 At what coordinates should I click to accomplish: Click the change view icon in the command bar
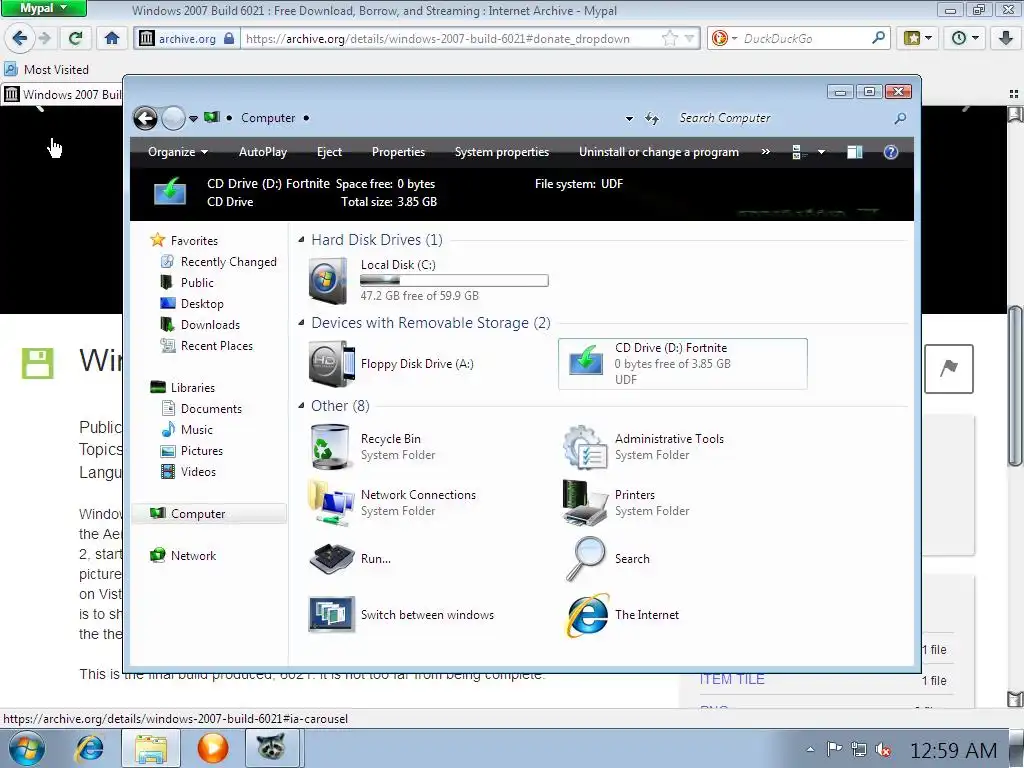coord(797,152)
